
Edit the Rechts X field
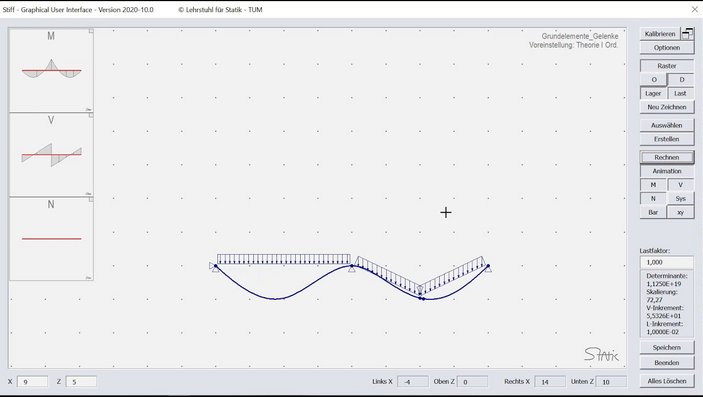pos(550,382)
